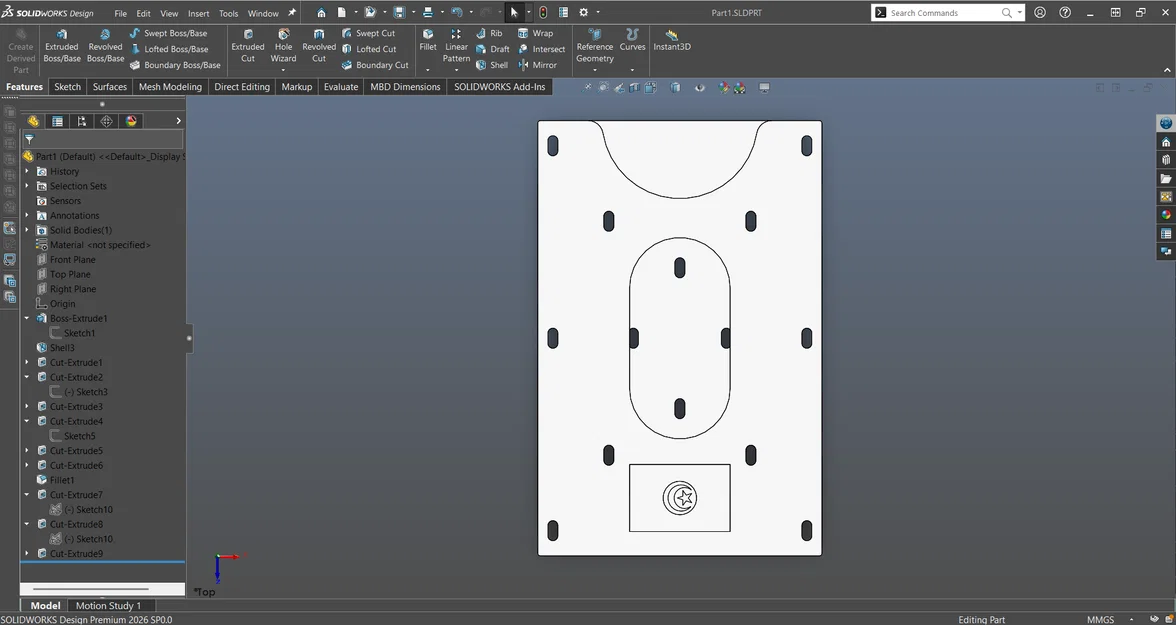Screen dimensions: 1176x625
Task: Click the Rebuild traffic light icon
Action: [543, 13]
